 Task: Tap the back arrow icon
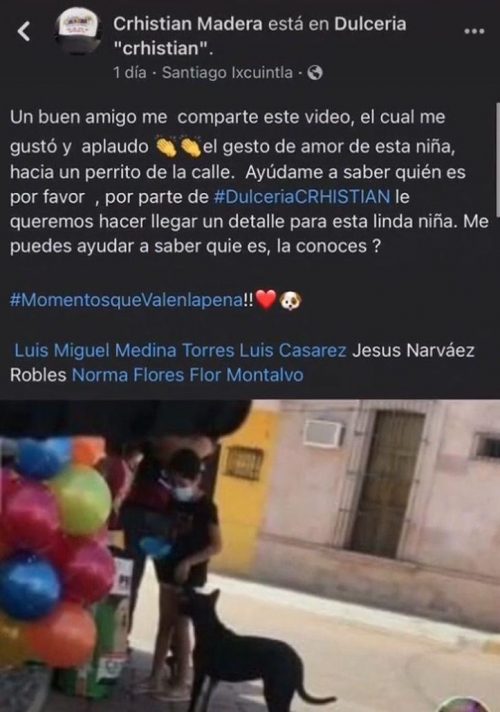click(24, 31)
